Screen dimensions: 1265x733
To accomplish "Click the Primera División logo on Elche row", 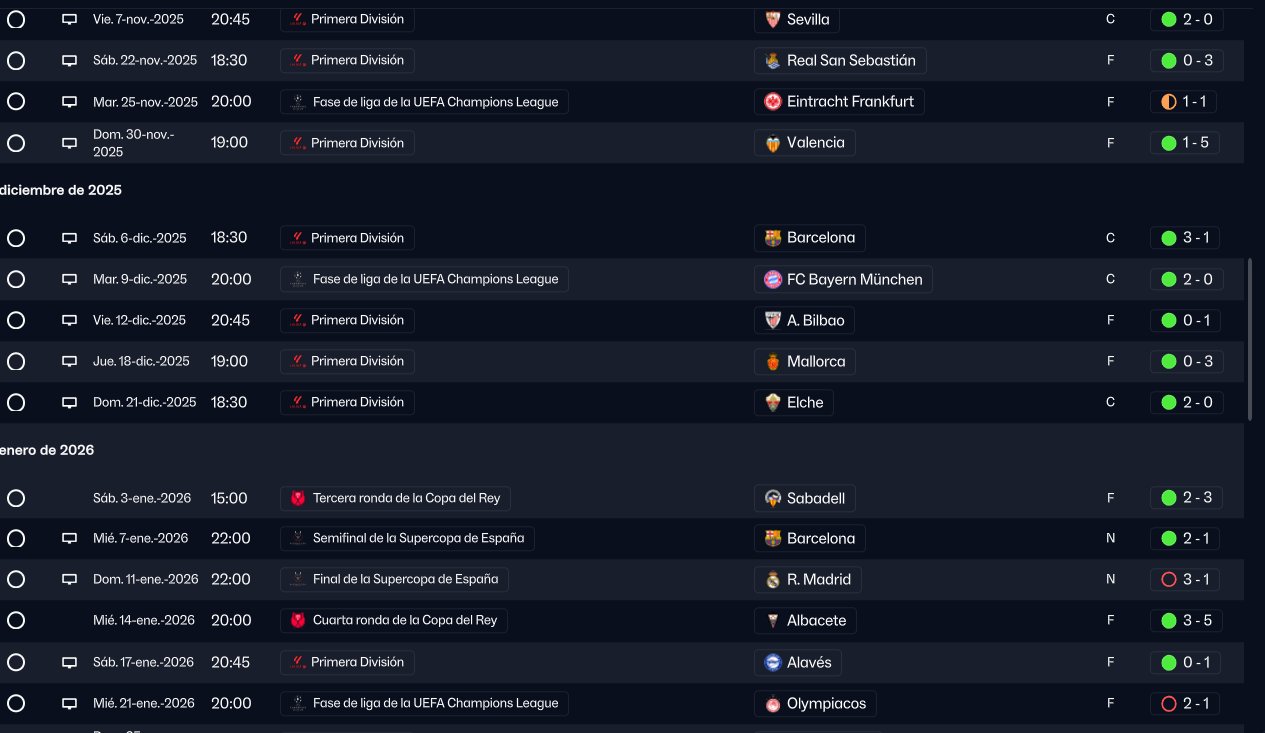I will (298, 402).
